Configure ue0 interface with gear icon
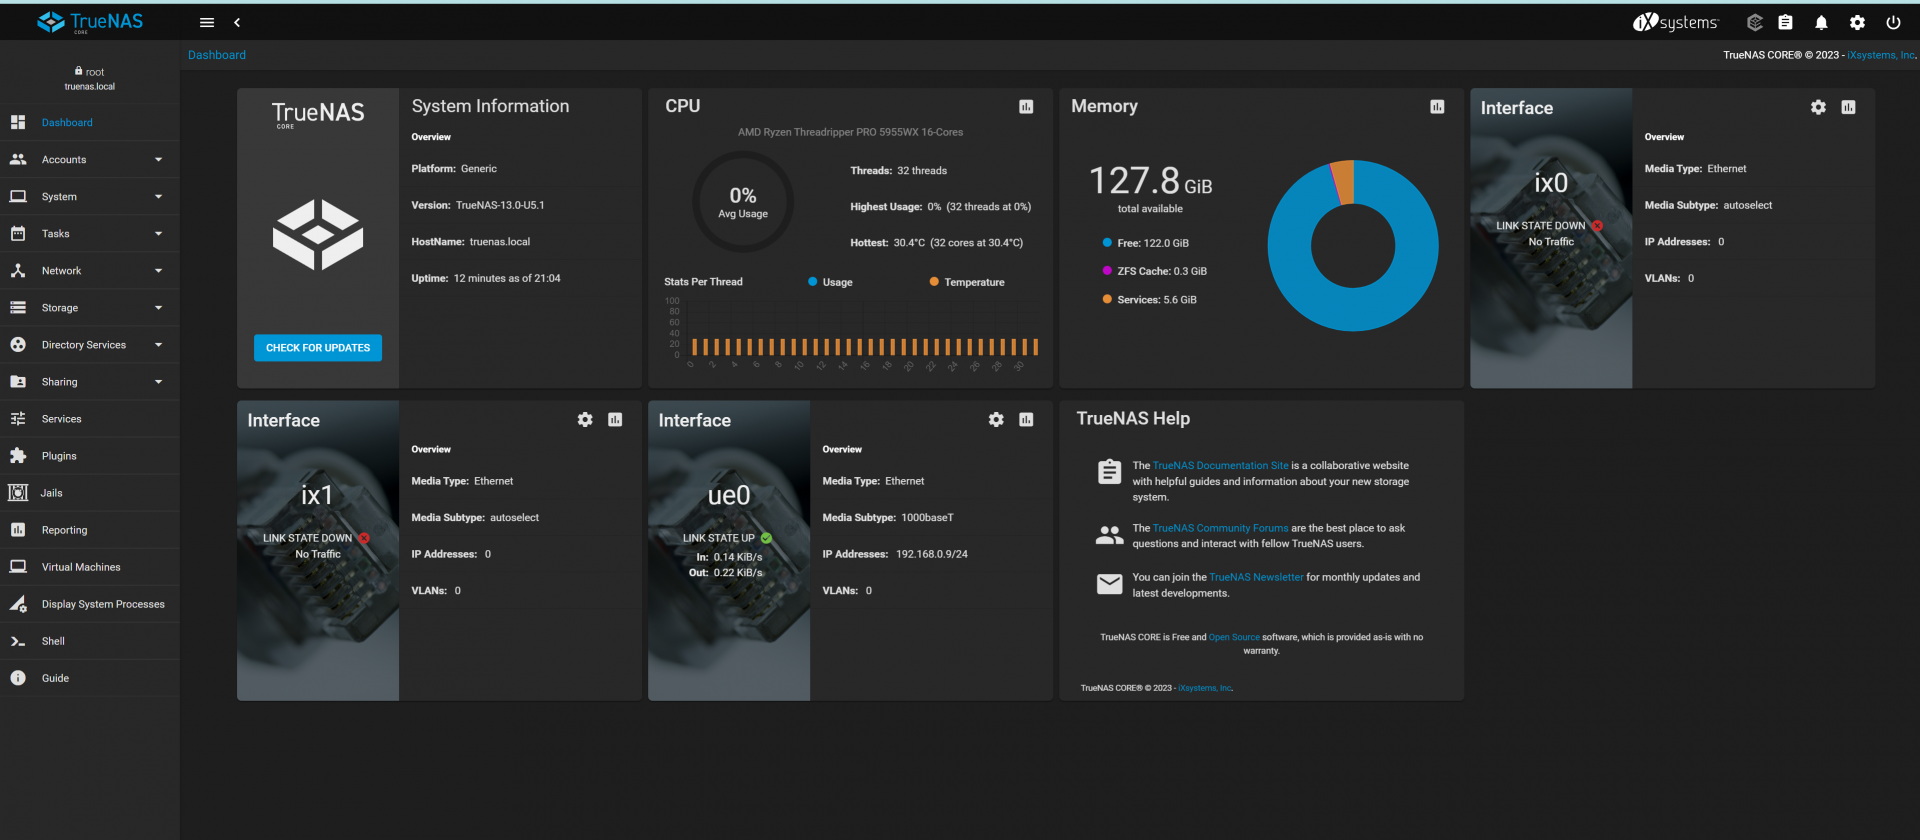1920x840 pixels. point(996,420)
